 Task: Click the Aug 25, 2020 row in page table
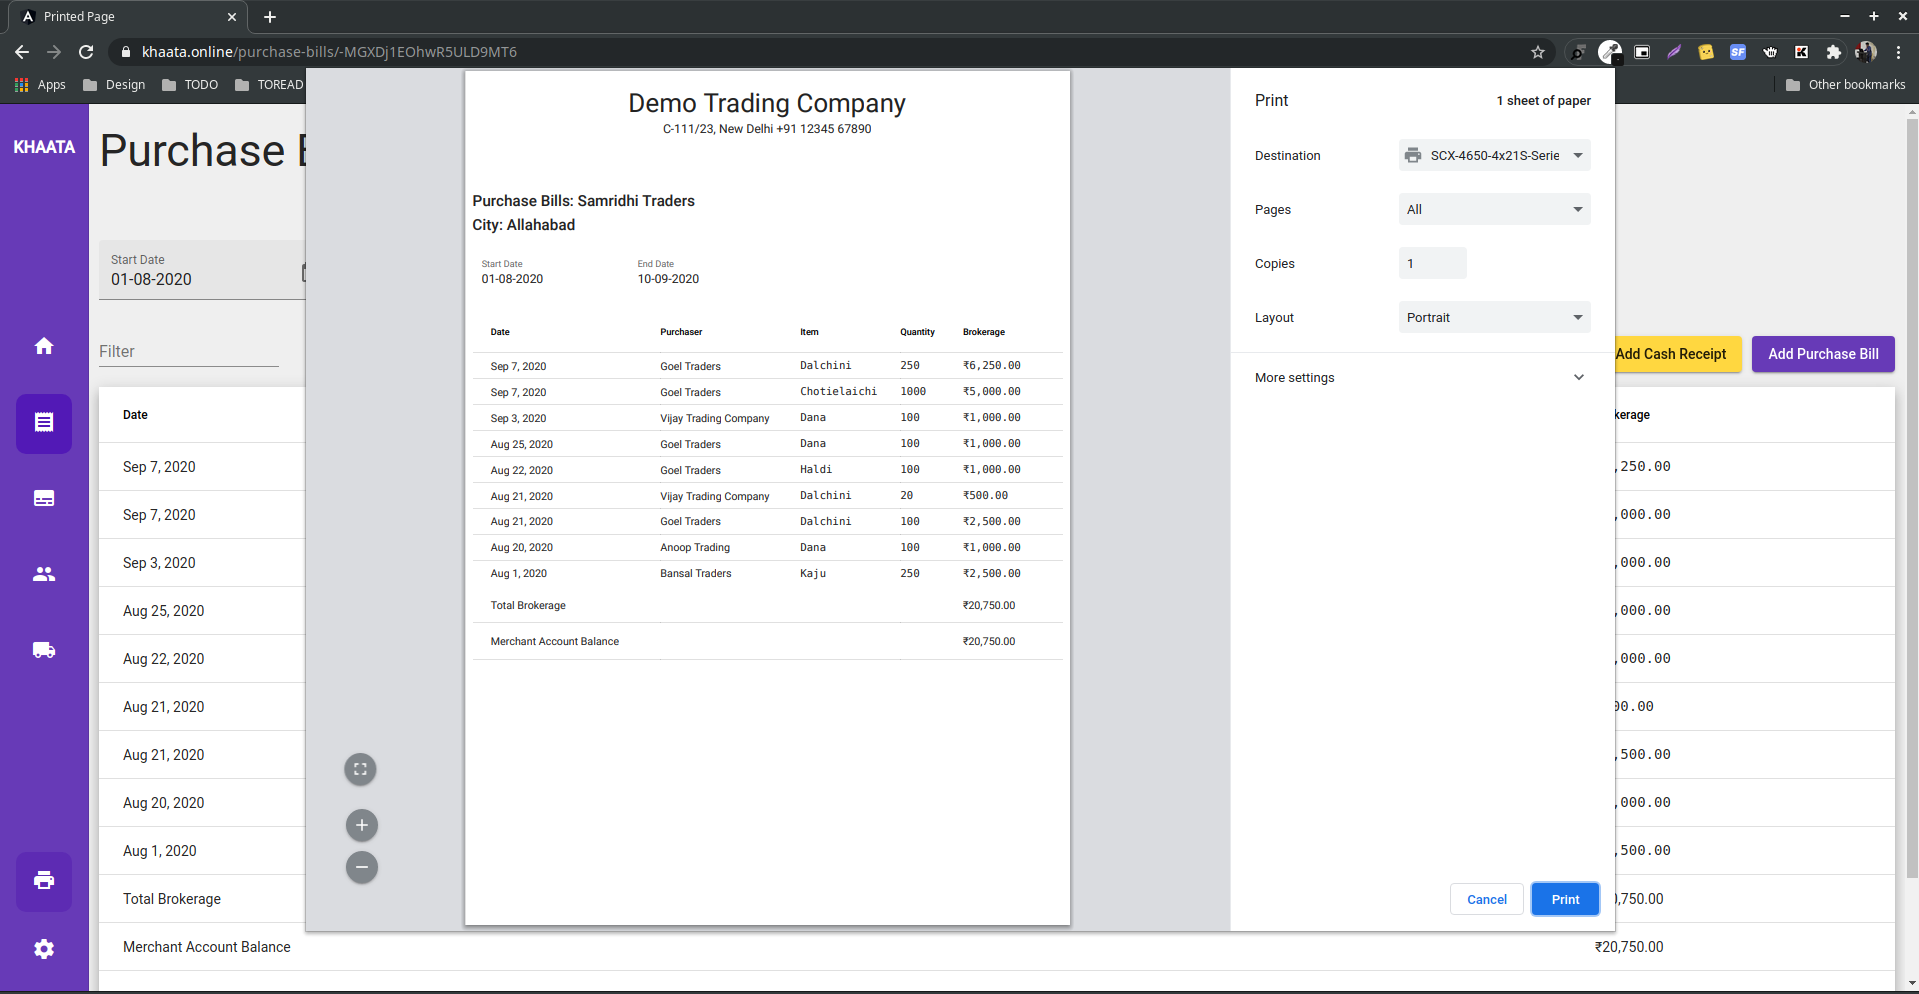pyautogui.click(x=163, y=611)
